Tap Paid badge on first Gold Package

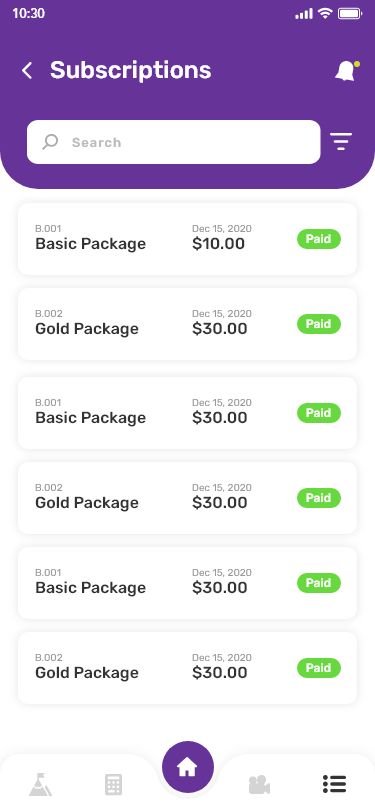coord(319,324)
